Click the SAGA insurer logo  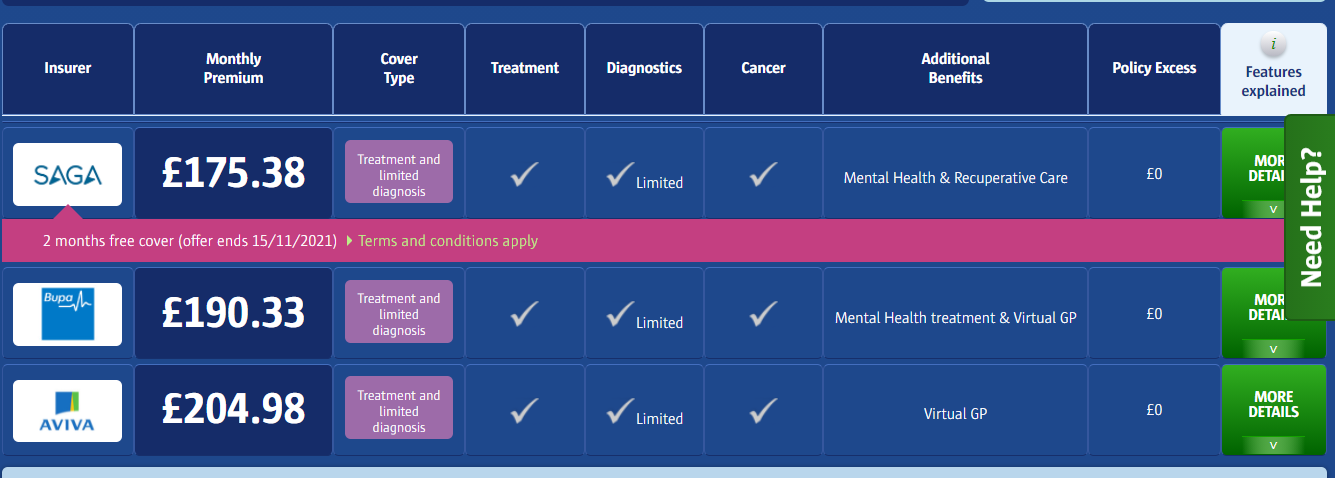67,174
